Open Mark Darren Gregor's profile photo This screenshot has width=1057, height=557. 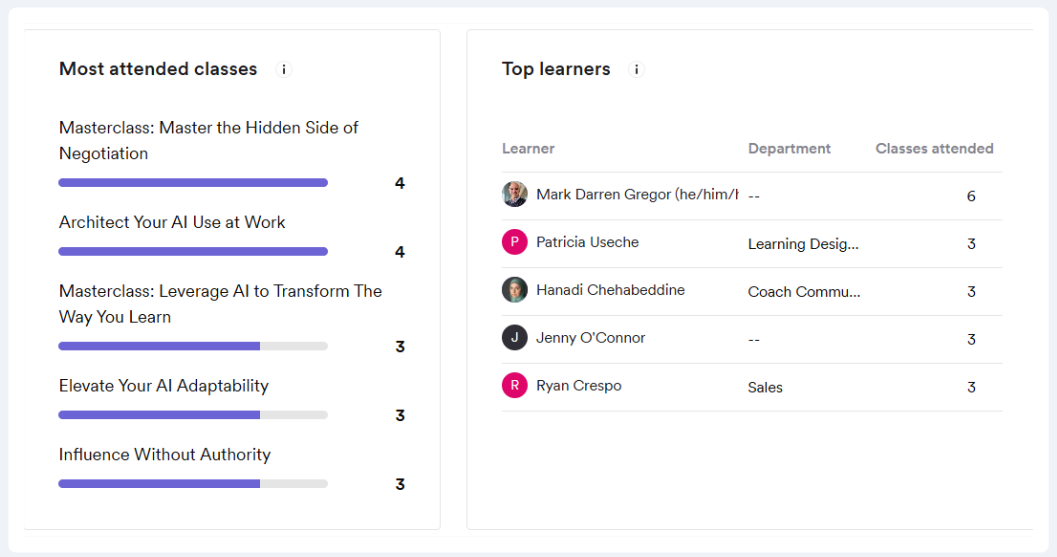pyautogui.click(x=514, y=194)
